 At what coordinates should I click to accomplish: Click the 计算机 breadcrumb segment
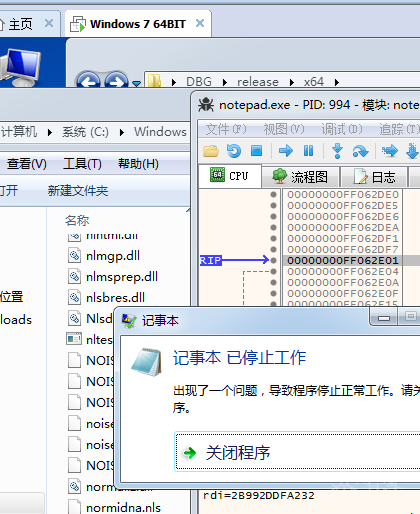[19, 132]
